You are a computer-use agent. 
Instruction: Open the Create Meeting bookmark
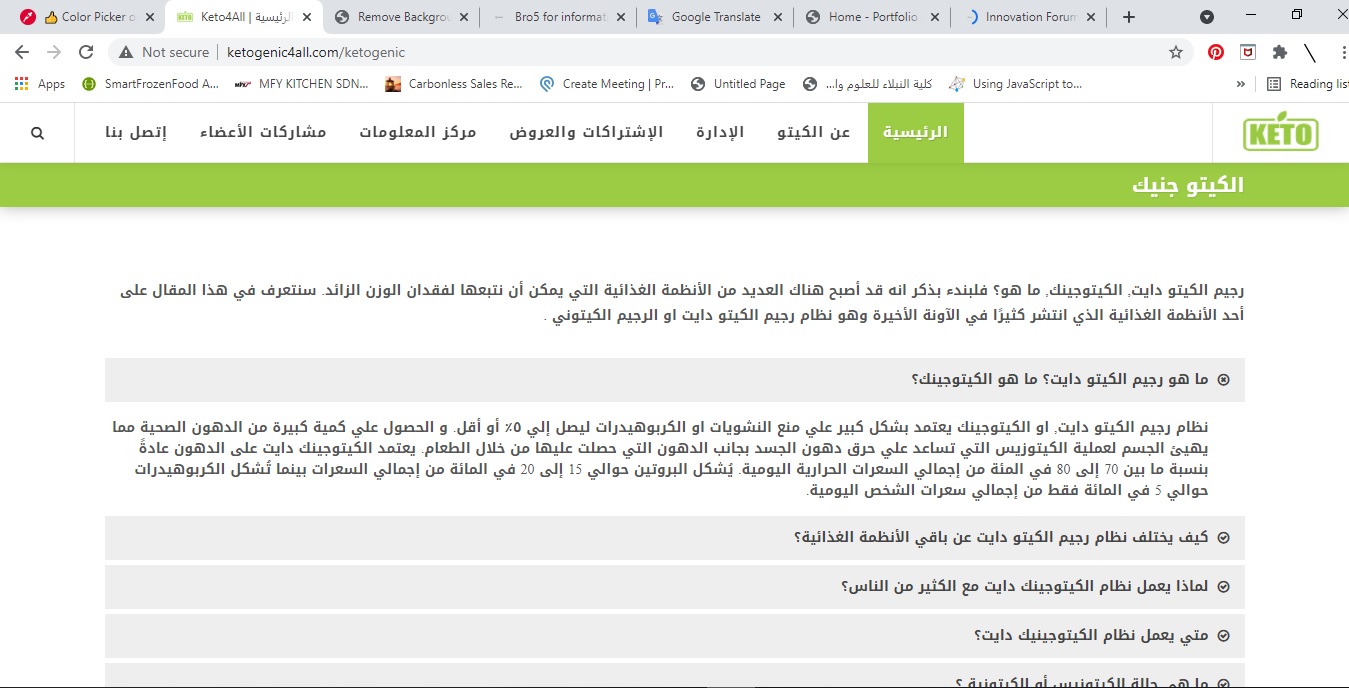607,84
